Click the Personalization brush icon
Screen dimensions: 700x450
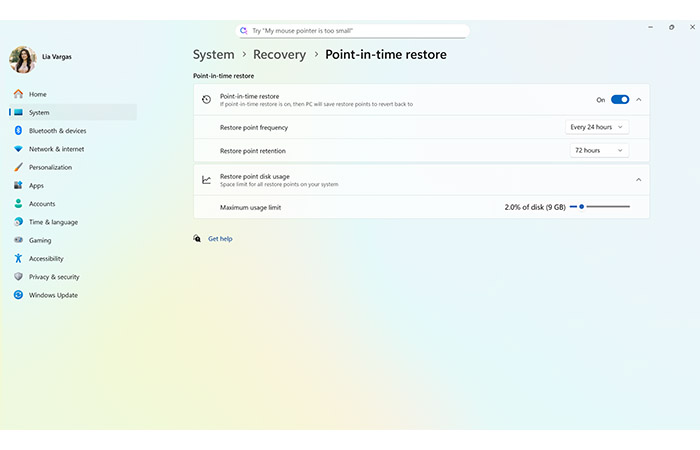(18, 167)
